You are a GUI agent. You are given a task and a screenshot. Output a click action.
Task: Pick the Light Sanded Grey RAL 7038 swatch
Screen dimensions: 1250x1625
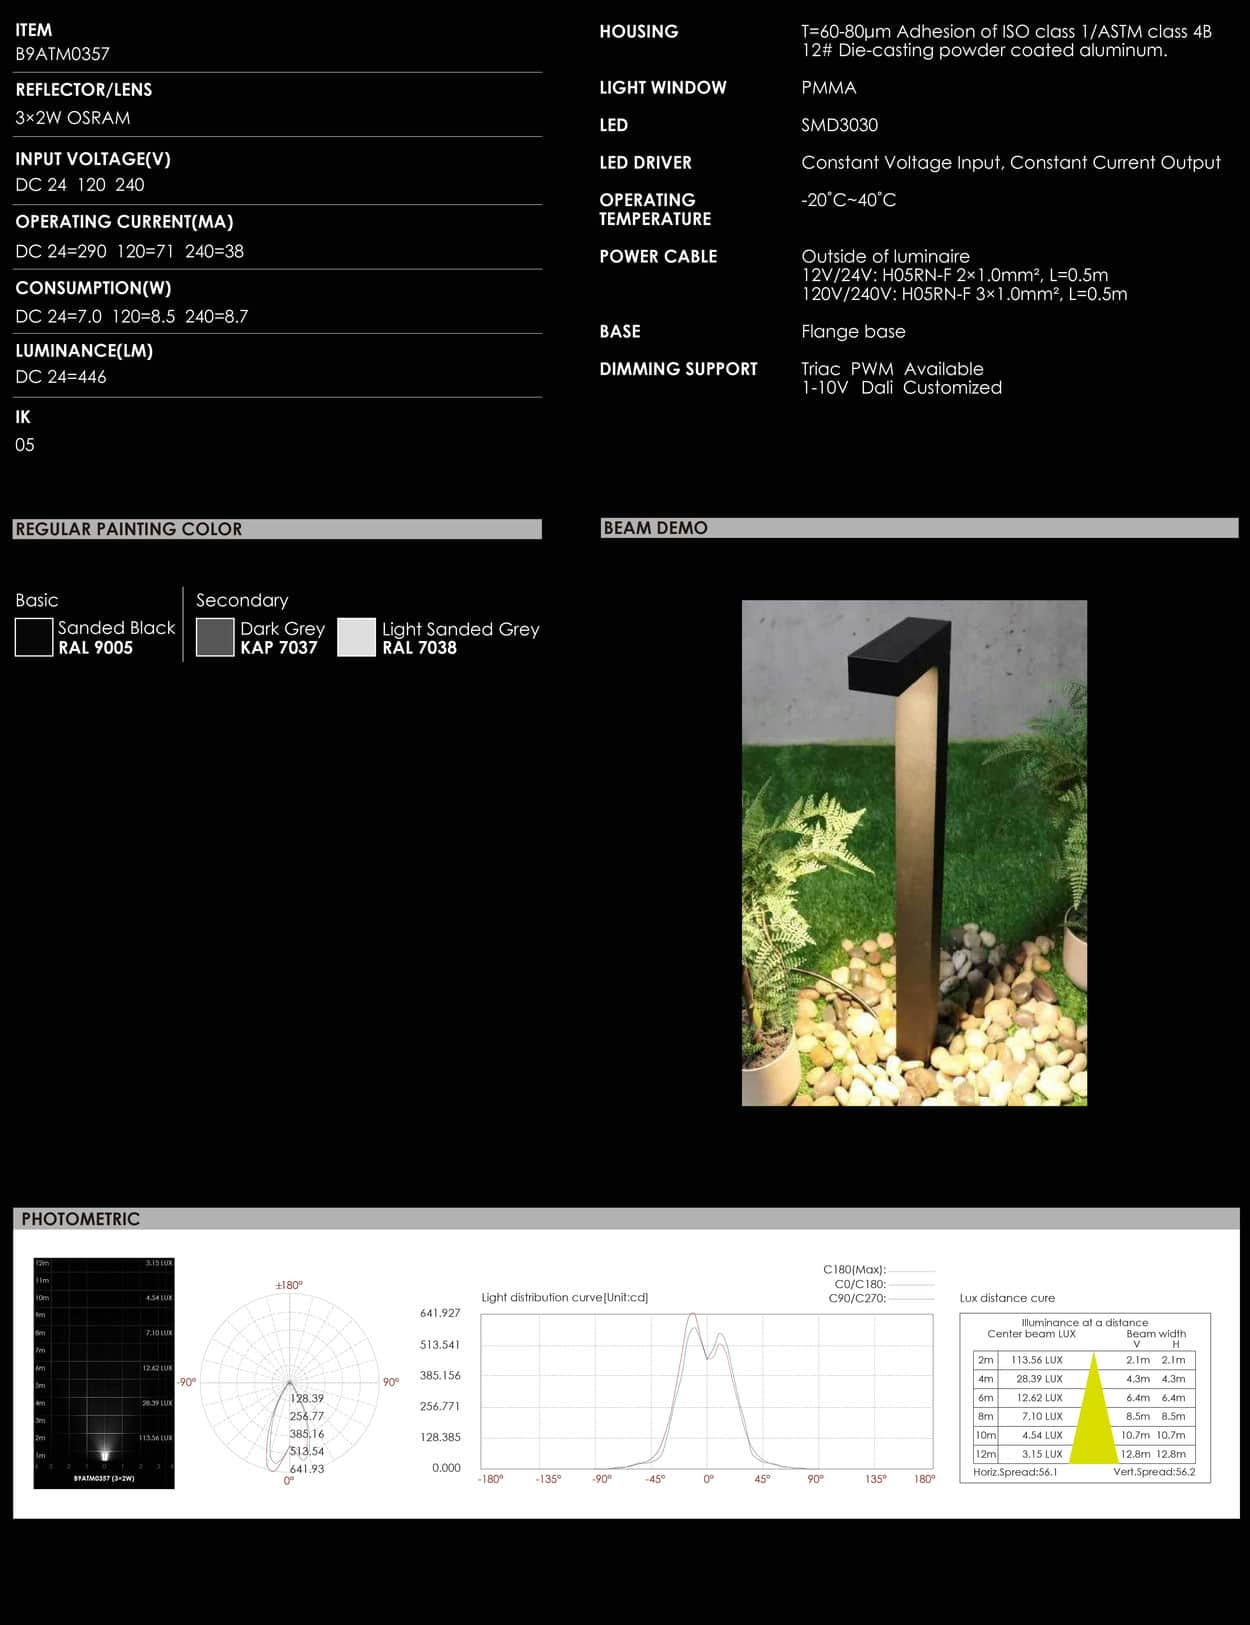[x=356, y=637]
